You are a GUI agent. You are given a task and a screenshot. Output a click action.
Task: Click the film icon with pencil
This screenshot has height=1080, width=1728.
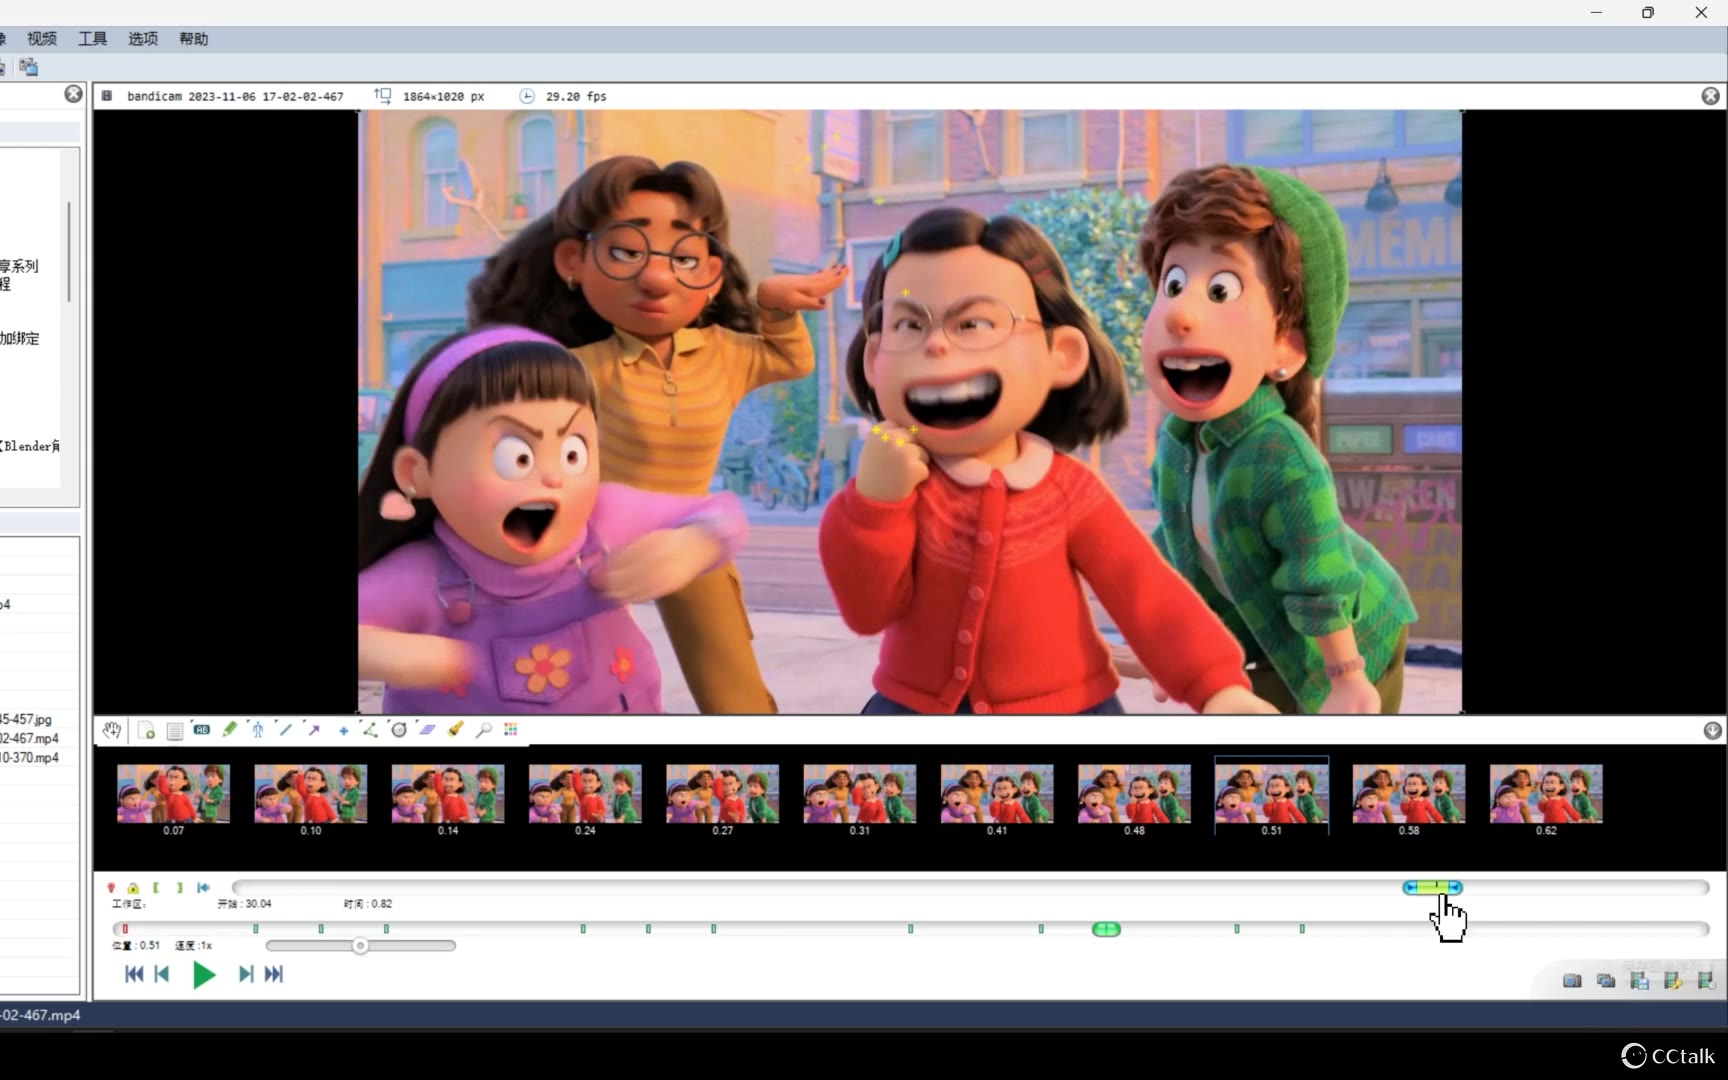[1672, 981]
